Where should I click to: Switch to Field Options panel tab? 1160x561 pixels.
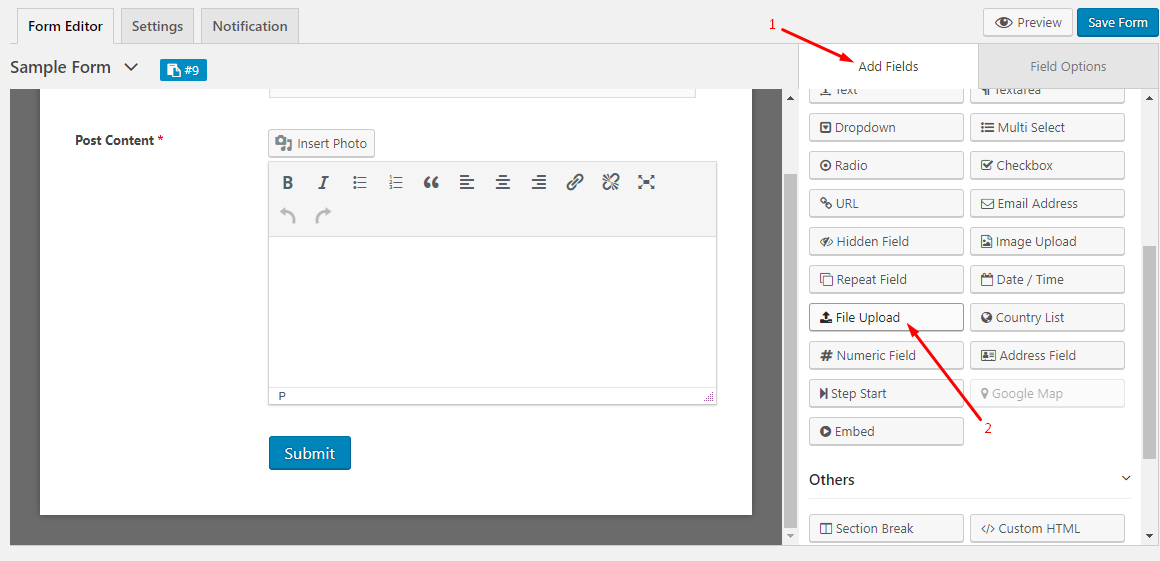coord(1068,66)
